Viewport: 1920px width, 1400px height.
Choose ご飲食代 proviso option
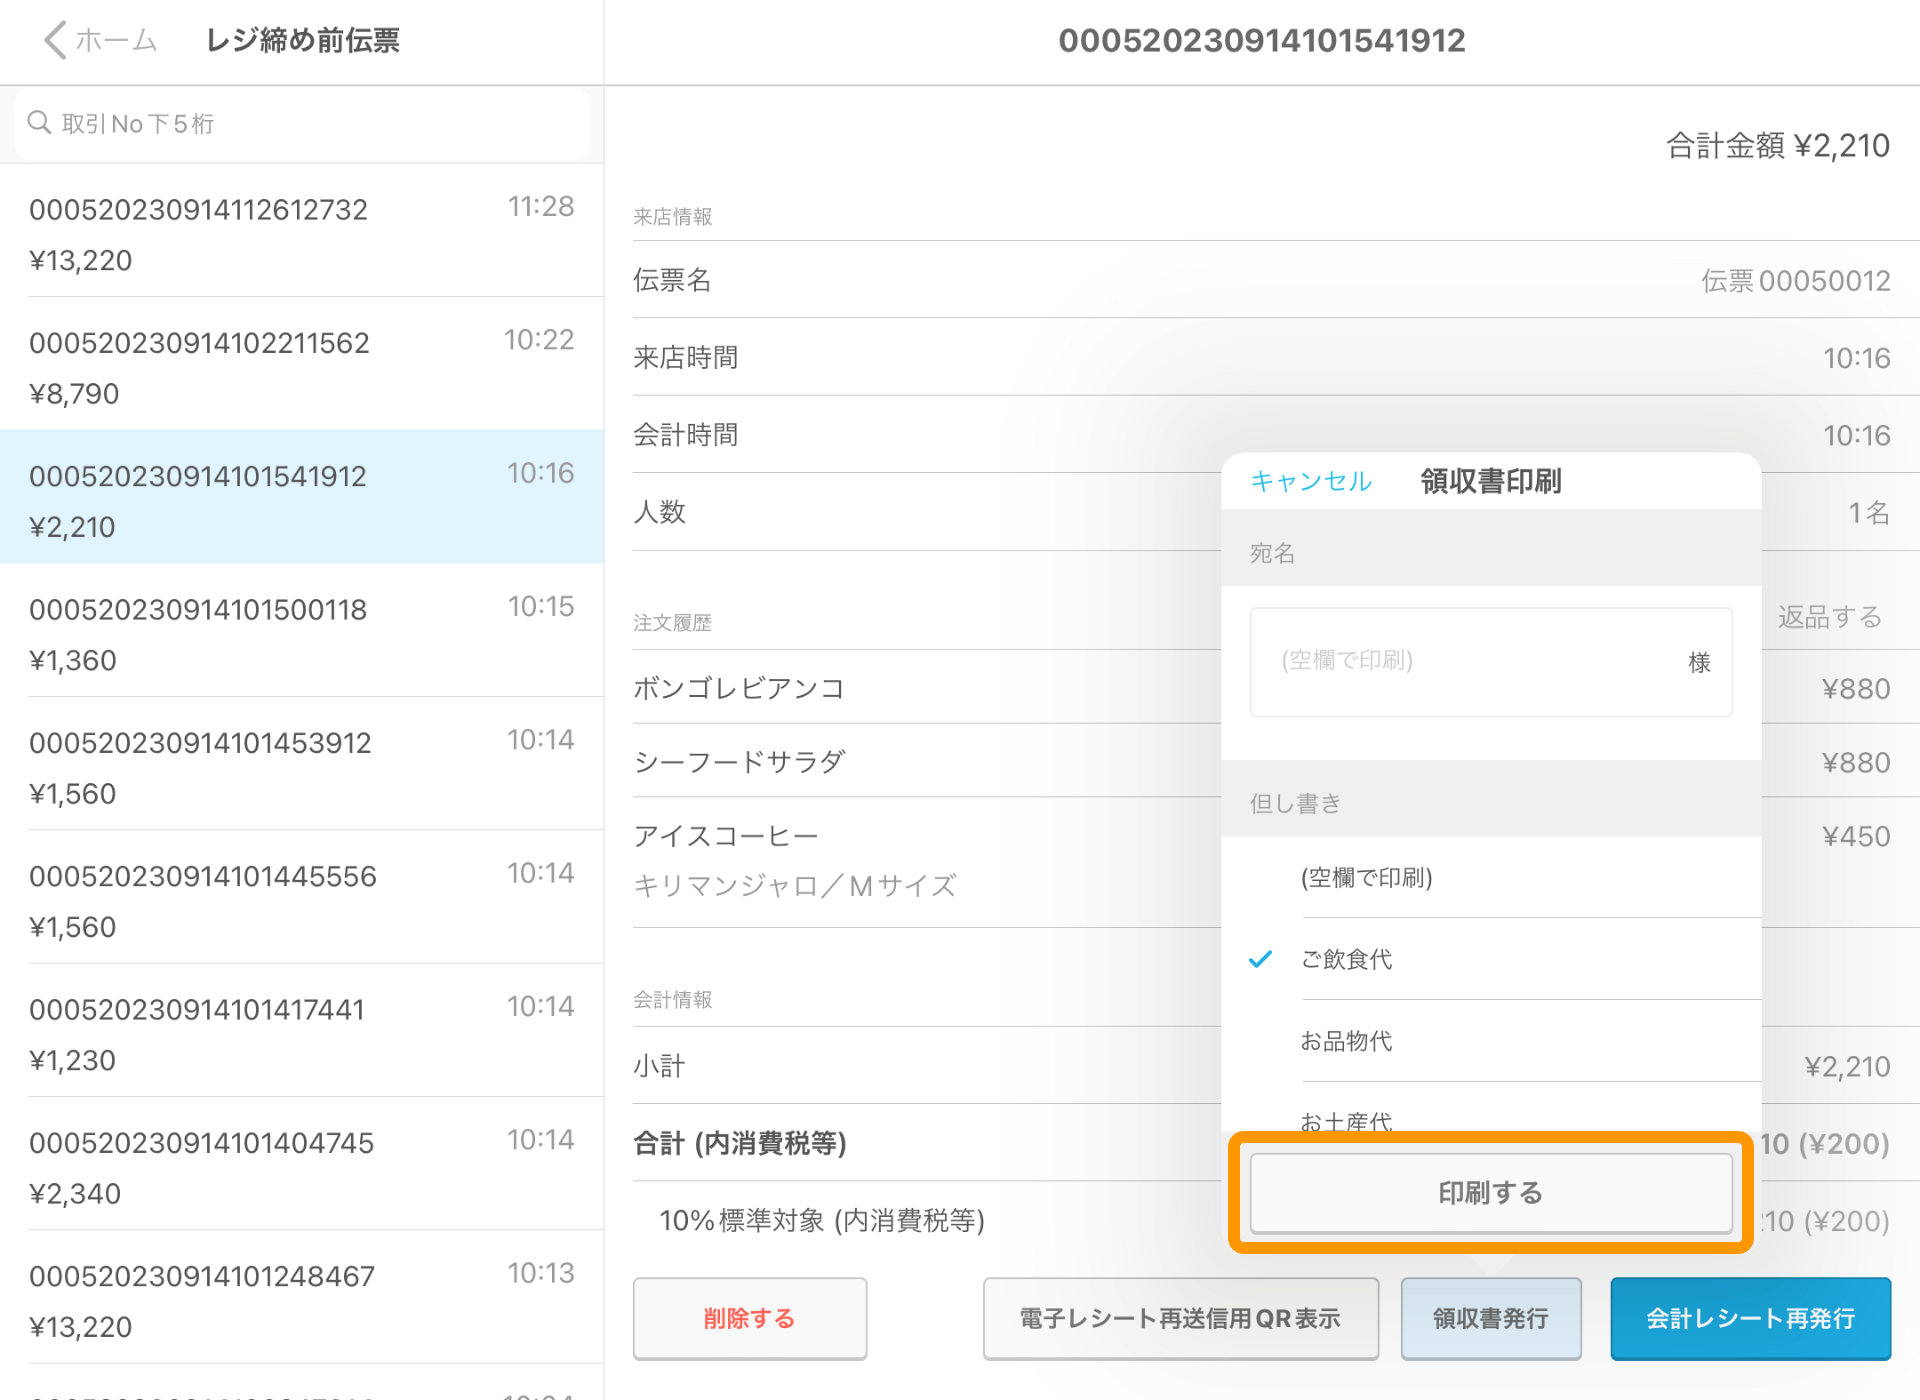click(1490, 959)
